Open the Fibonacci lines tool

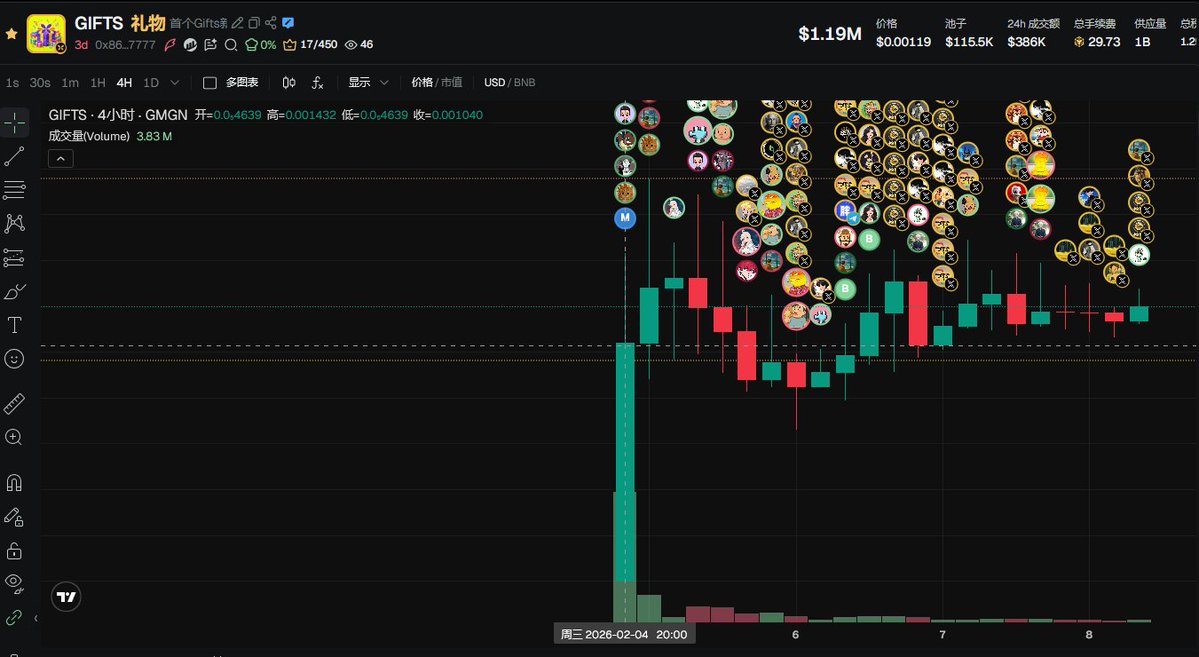[15, 190]
